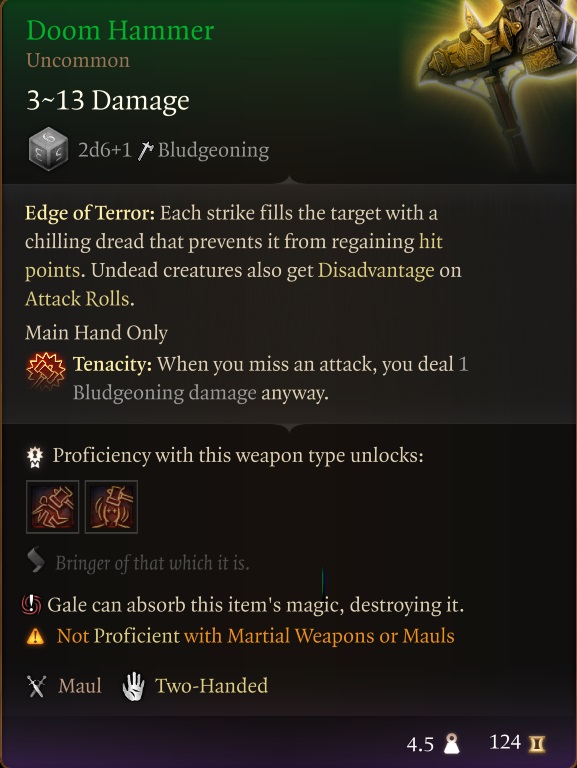Select the second unlocked weapon action icon
The image size is (577, 768).
tap(111, 506)
